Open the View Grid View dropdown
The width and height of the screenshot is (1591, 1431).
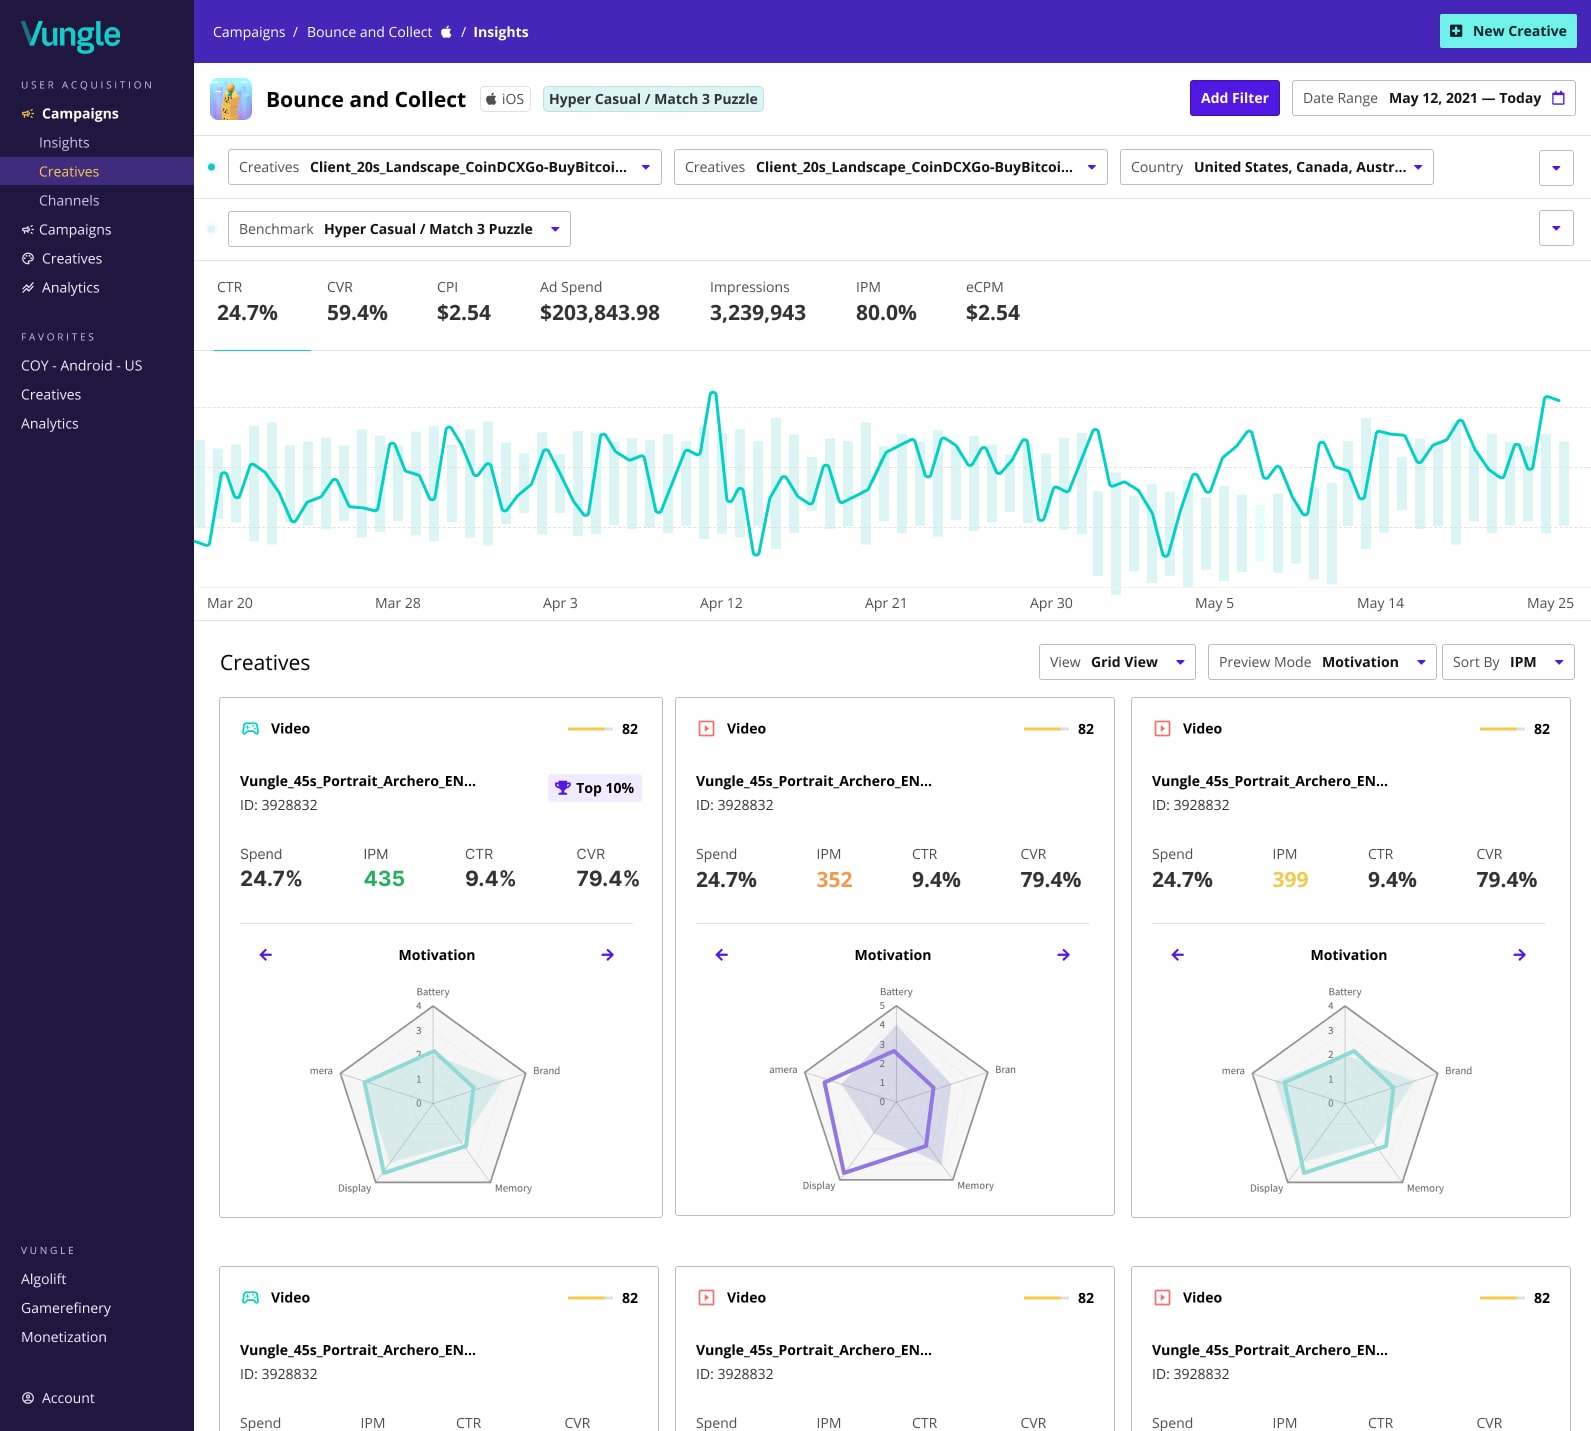click(1117, 662)
